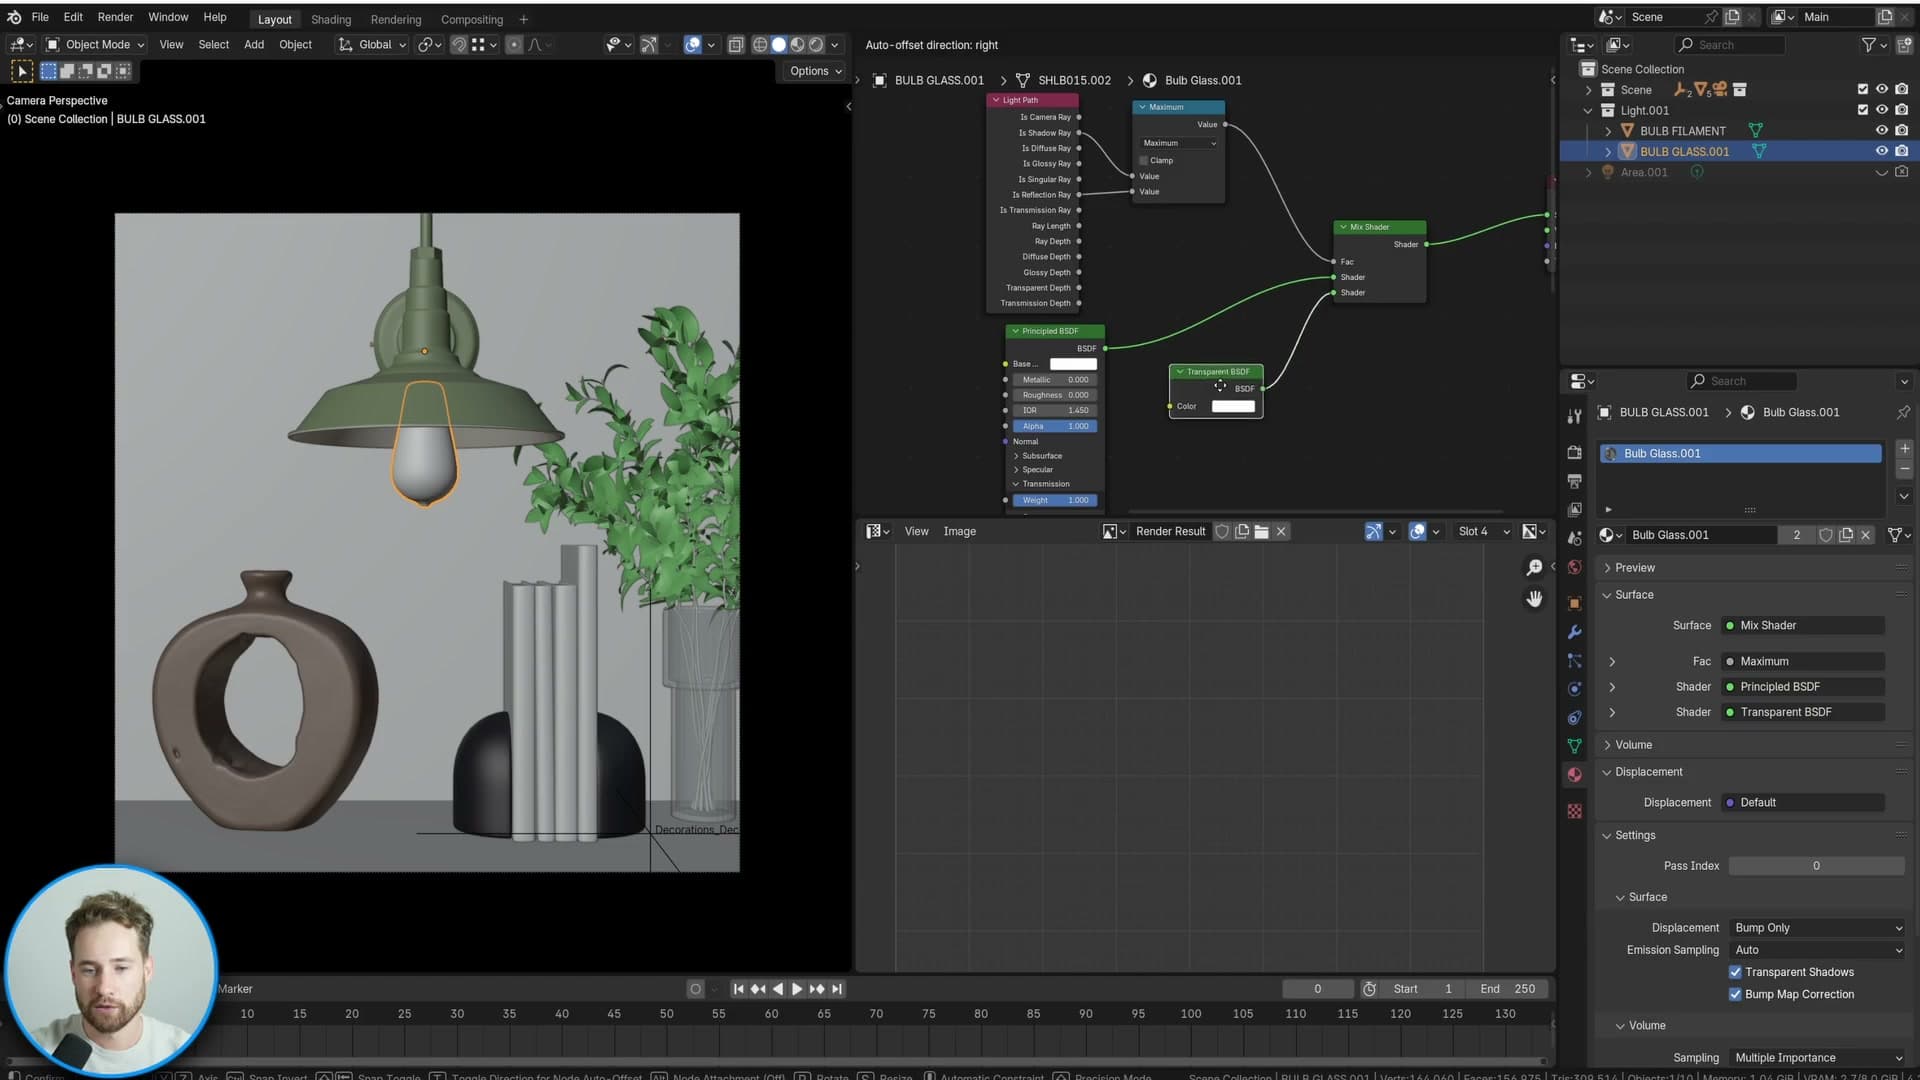Image resolution: width=1920 pixels, height=1080 pixels.
Task: Open the Particles properties tab
Action: coord(1574,660)
